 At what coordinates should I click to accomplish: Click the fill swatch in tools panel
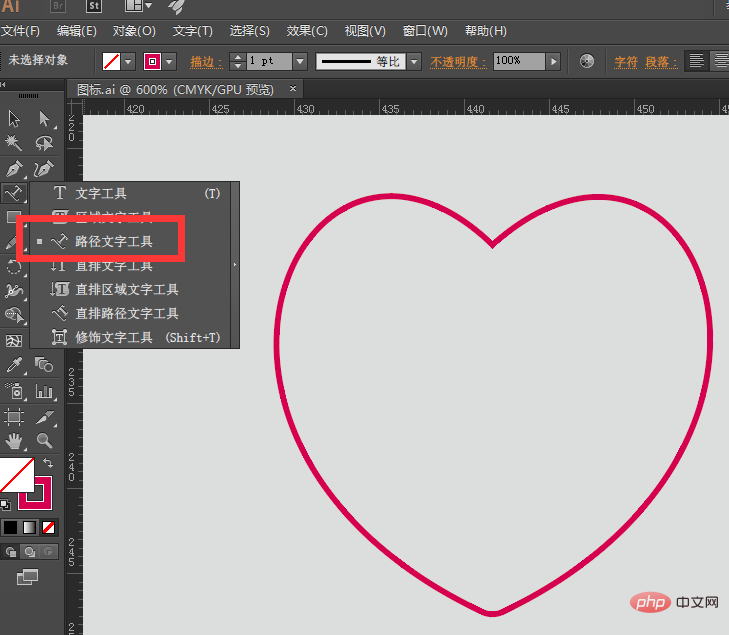click(17, 475)
